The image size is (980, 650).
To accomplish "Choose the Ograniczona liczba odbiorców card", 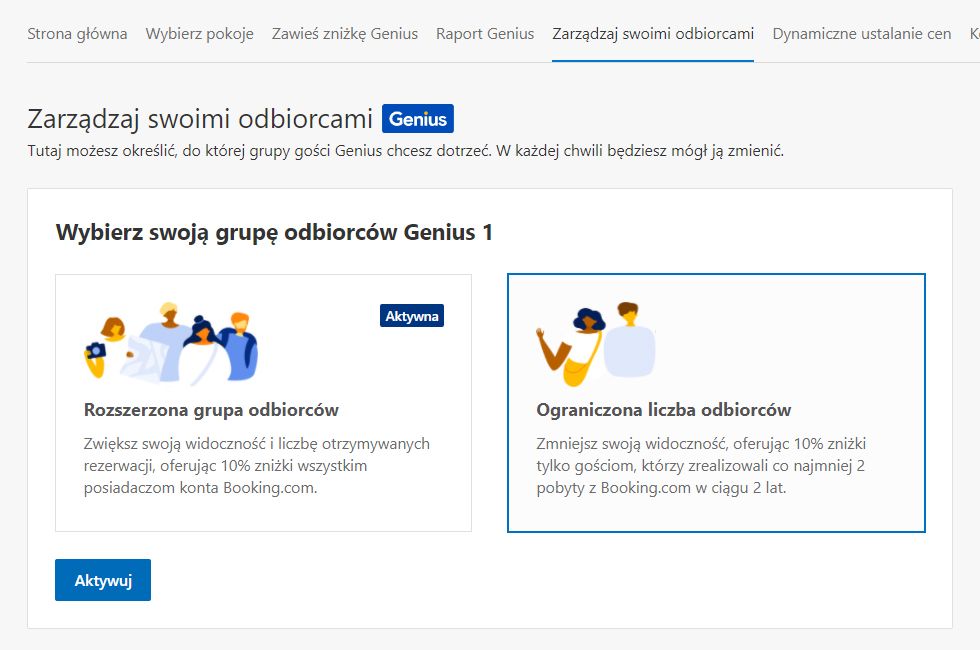I will point(716,403).
